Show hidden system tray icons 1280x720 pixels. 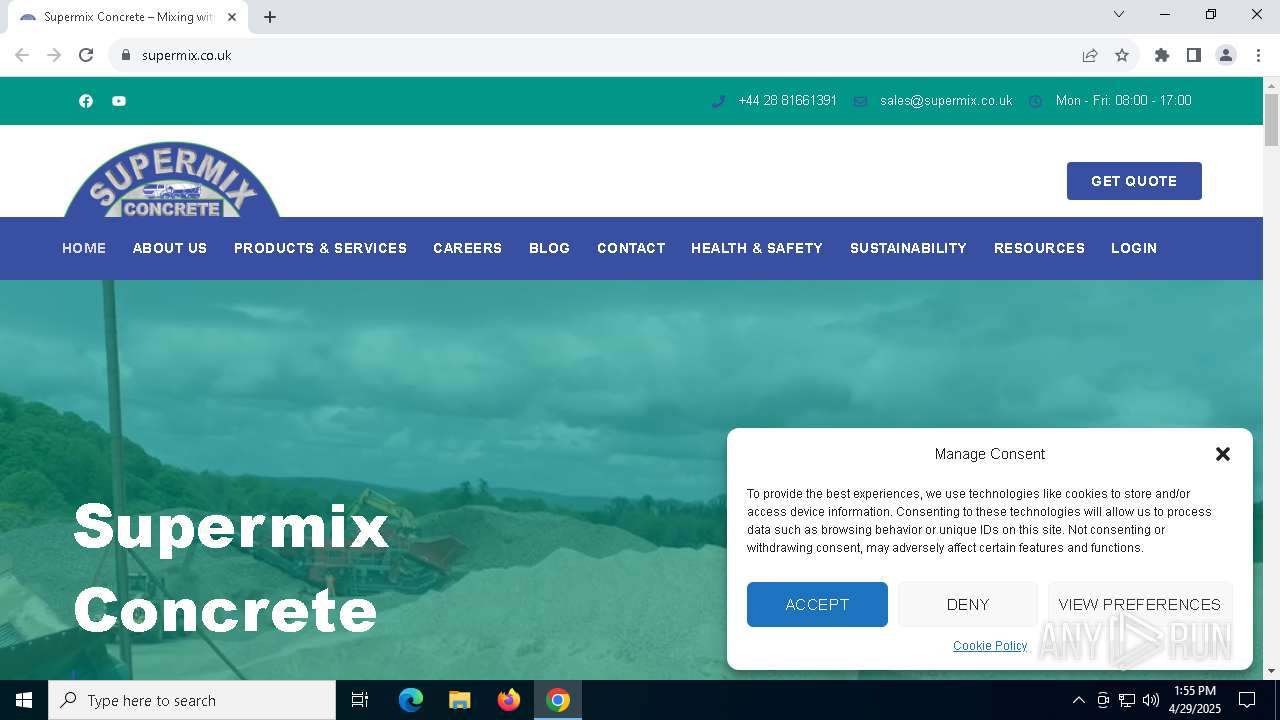point(1078,700)
